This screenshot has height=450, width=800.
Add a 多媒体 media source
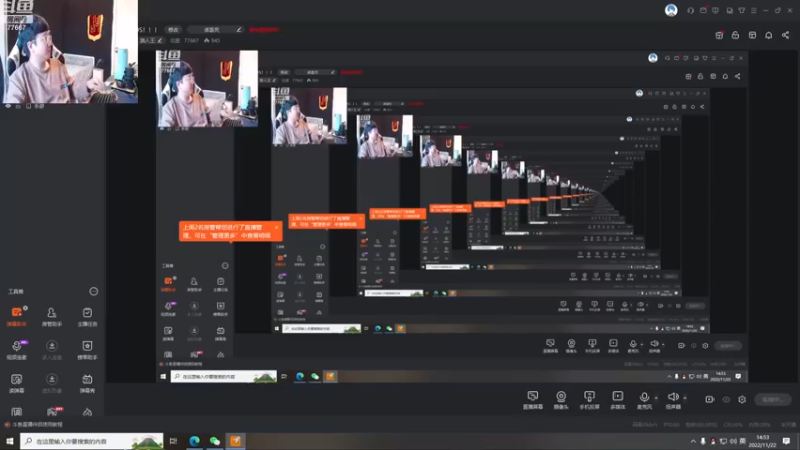click(x=617, y=400)
